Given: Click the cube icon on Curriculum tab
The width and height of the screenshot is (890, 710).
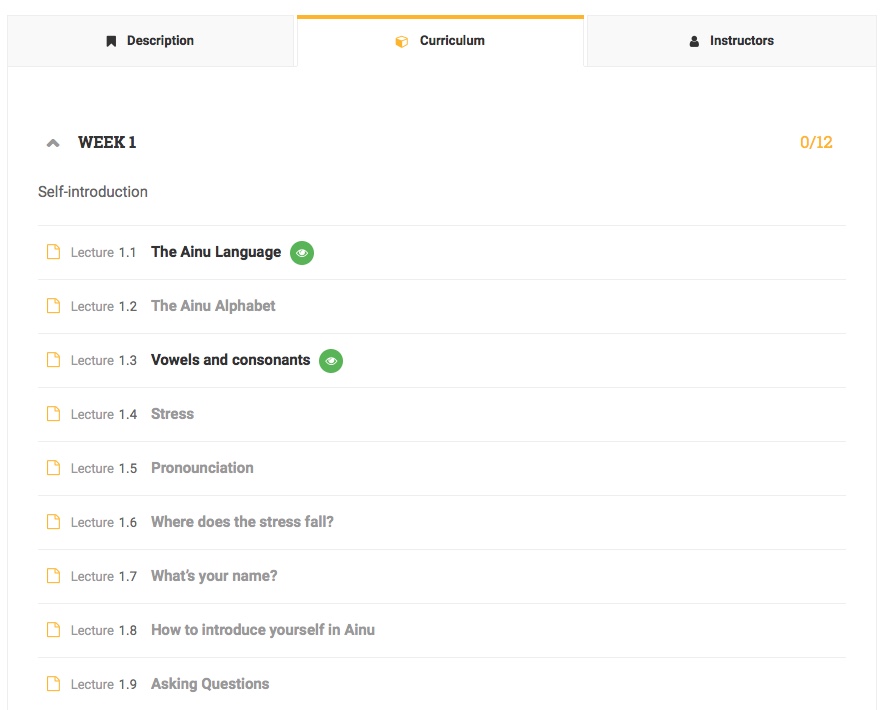Looking at the screenshot, I should pyautogui.click(x=401, y=41).
